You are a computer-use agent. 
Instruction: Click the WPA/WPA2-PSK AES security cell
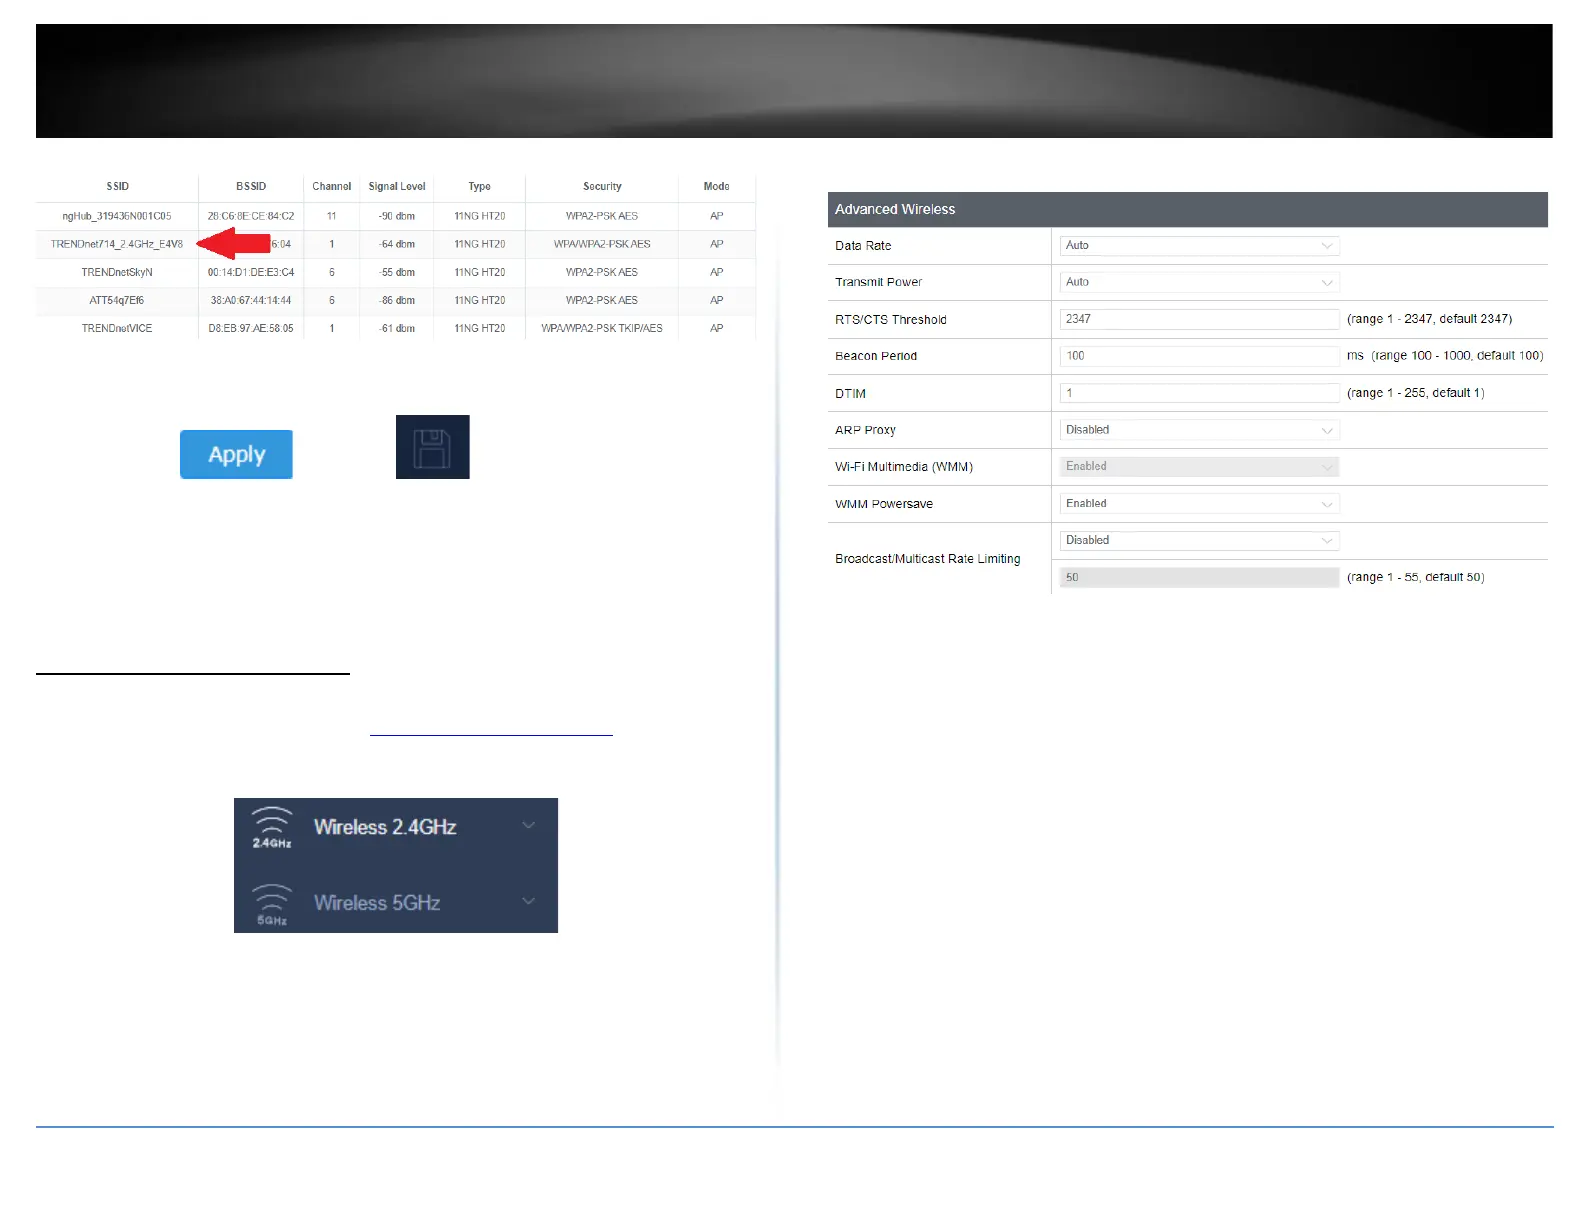602,244
